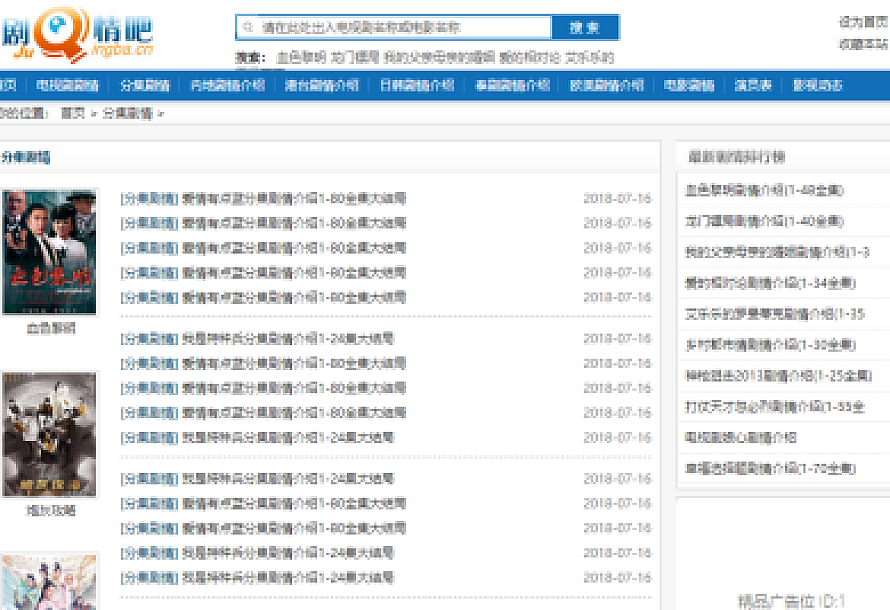The image size is (890, 610).
Task: Click the 剧情吧 site logo
Action: coord(78,33)
